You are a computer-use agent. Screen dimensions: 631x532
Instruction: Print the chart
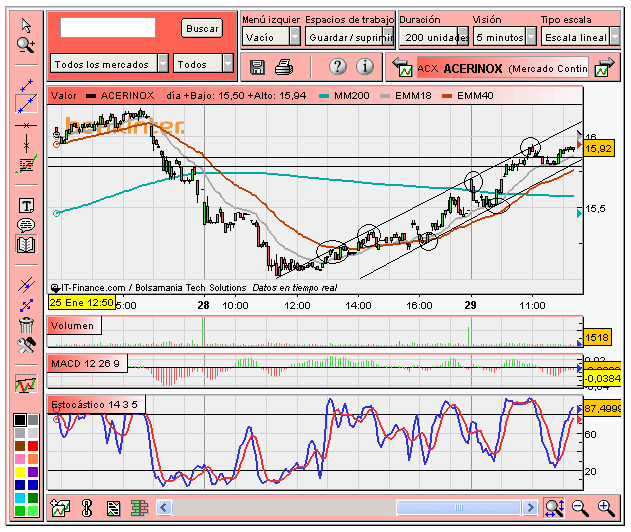pos(284,67)
